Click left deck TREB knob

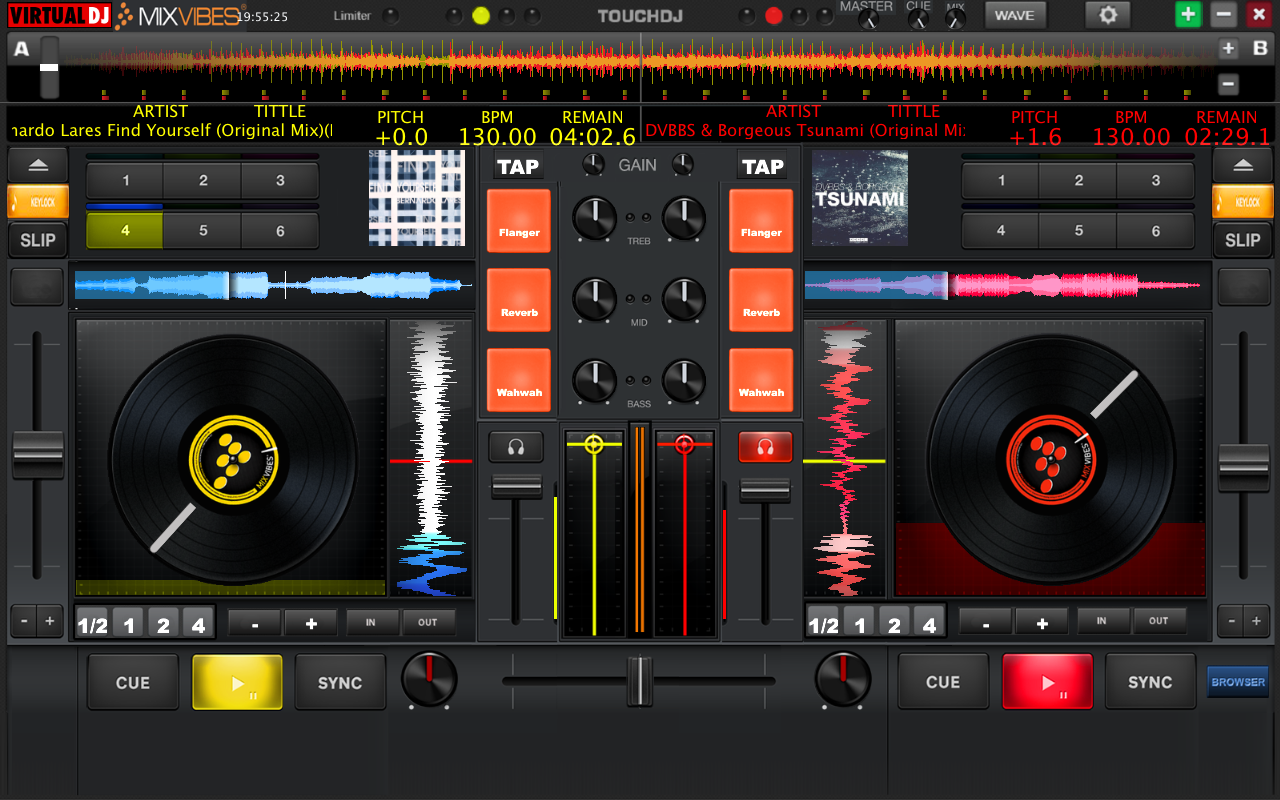(x=594, y=218)
